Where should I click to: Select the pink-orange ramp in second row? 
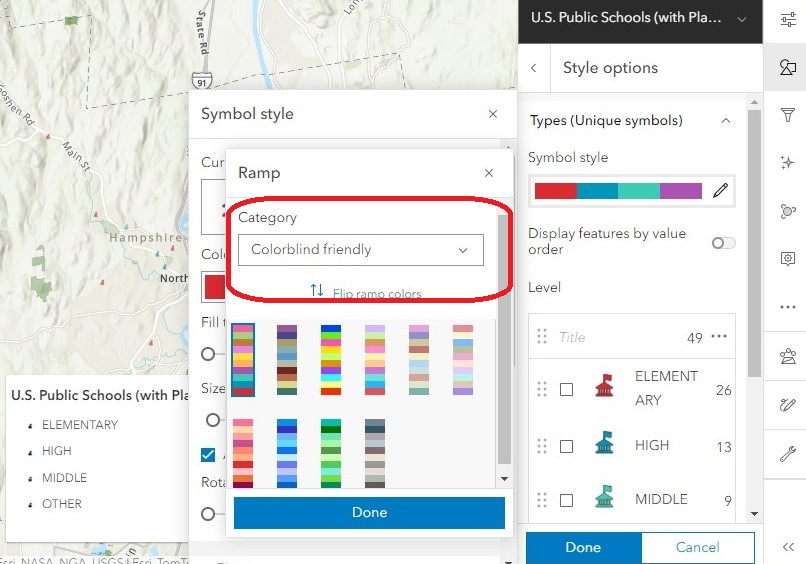click(x=243, y=453)
